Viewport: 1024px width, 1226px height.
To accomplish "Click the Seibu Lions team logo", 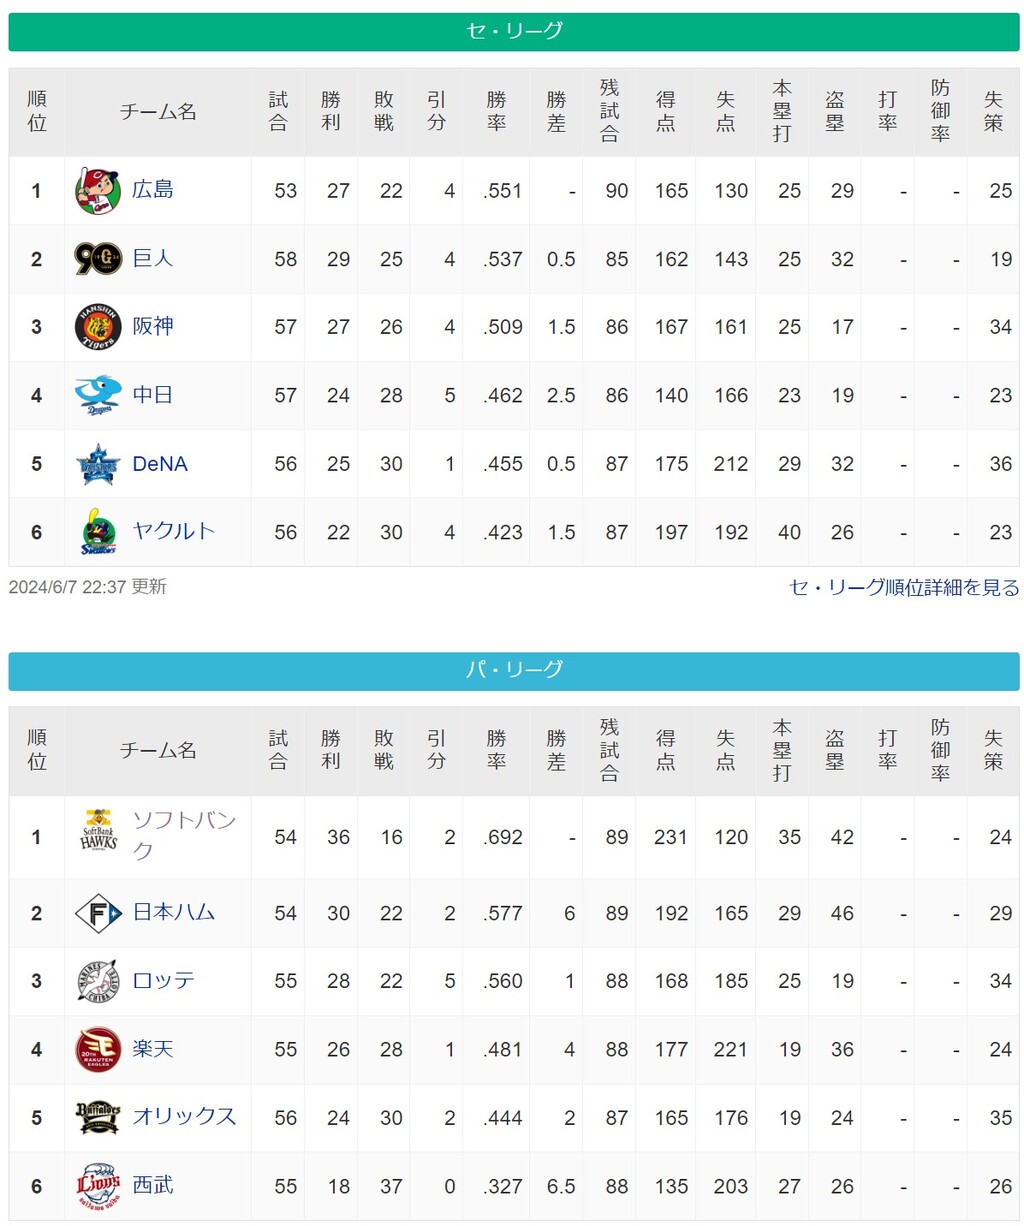I will 98,1186.
